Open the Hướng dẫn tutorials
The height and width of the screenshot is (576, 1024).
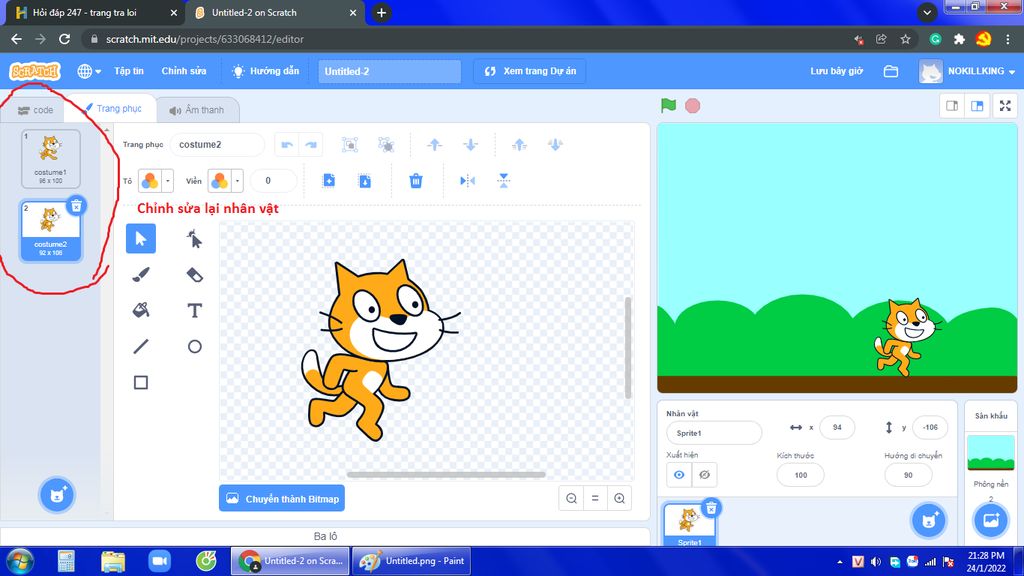pos(266,71)
